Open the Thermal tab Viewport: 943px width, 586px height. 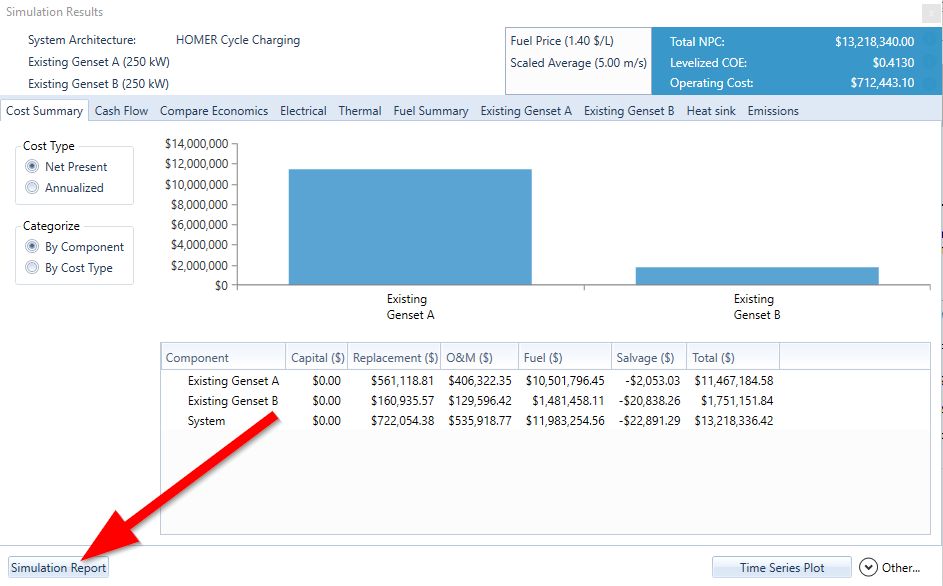tap(359, 111)
